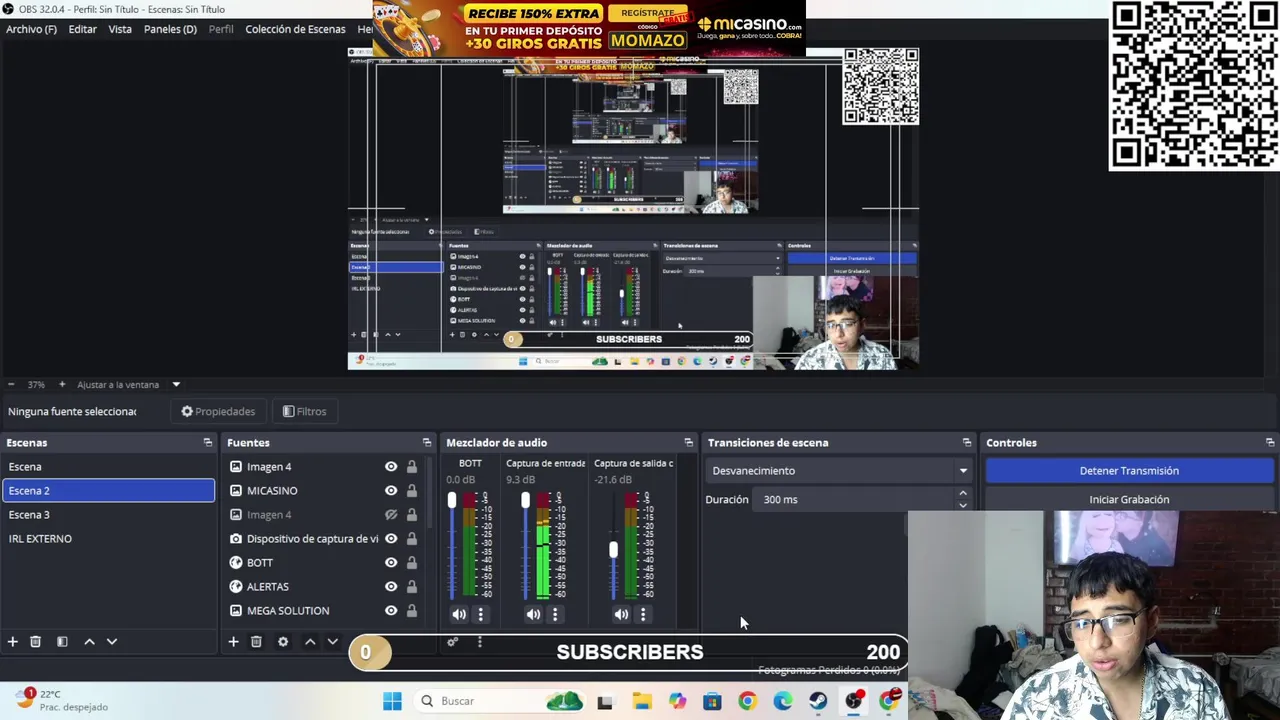The image size is (1280, 720).
Task: Open the Paneles menu
Action: (170, 29)
